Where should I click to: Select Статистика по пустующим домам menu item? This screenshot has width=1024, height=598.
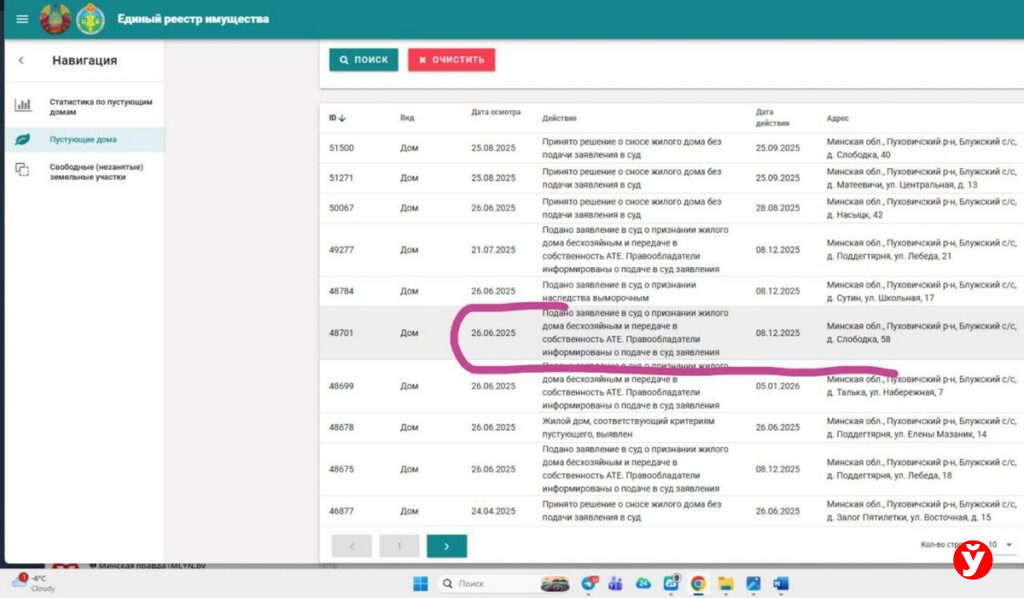101,106
